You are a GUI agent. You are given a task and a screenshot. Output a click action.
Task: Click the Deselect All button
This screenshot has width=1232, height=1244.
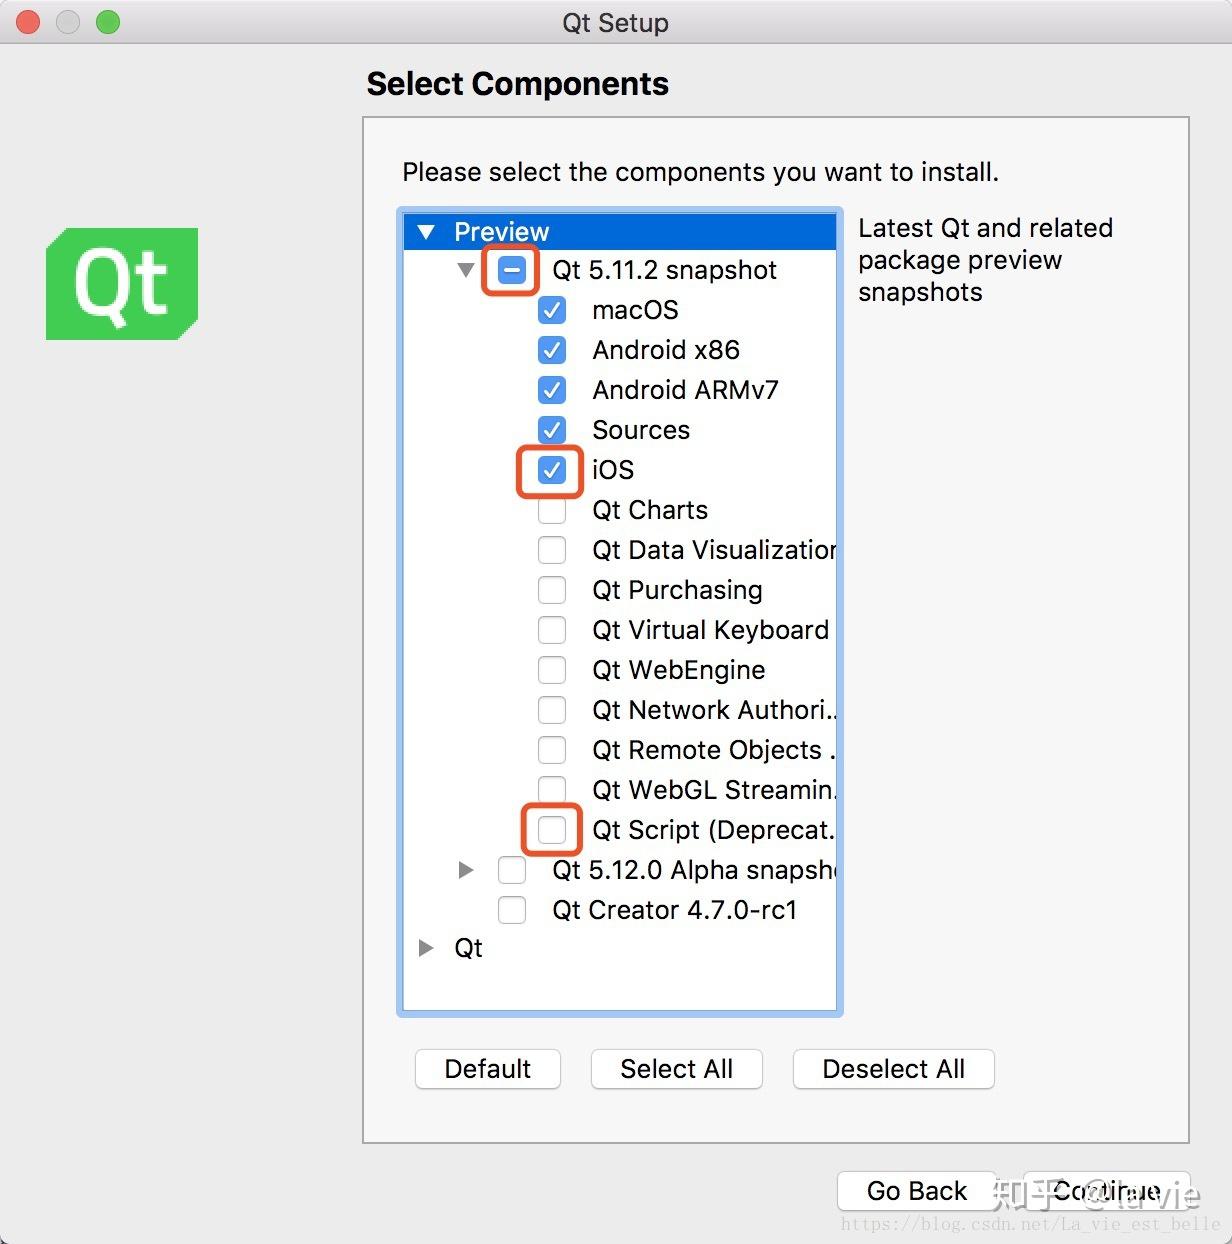coord(893,1069)
